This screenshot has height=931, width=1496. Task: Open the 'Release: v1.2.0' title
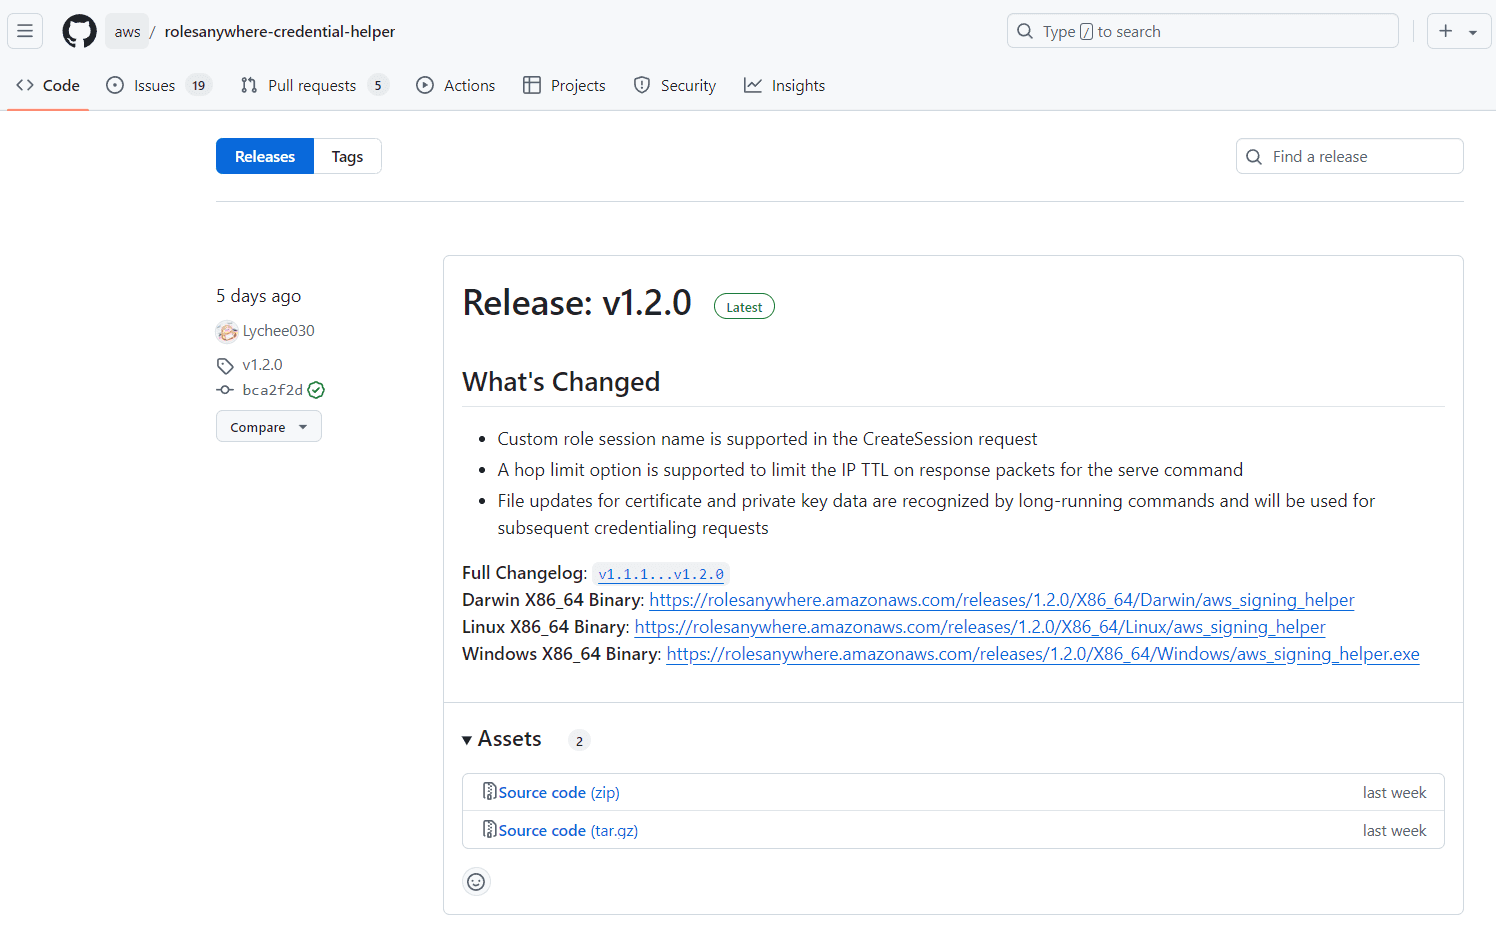577,303
